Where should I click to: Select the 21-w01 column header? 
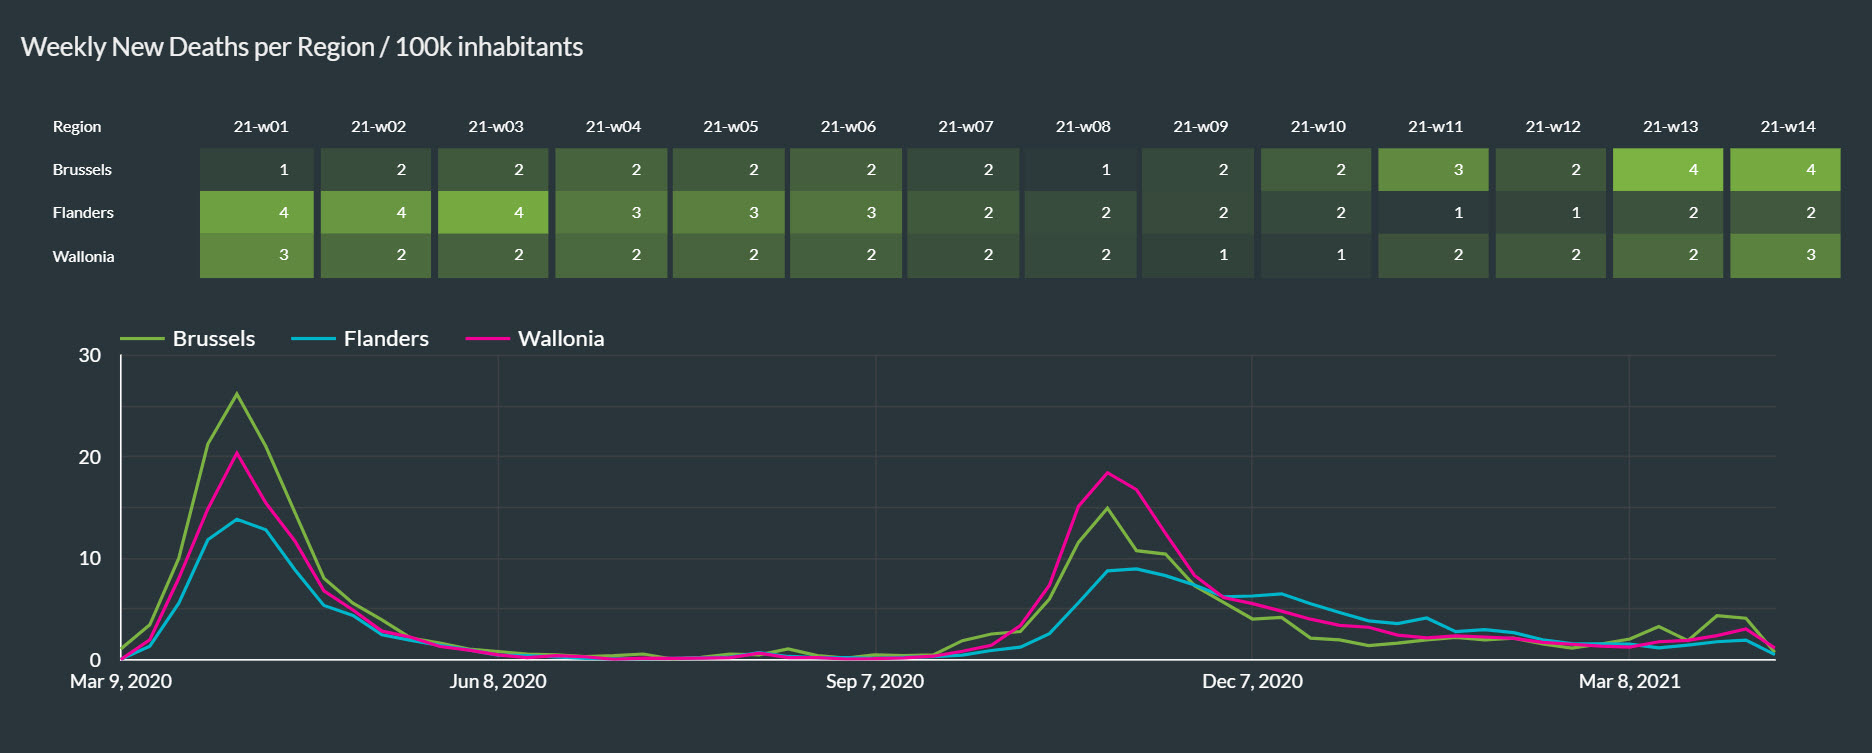260,127
